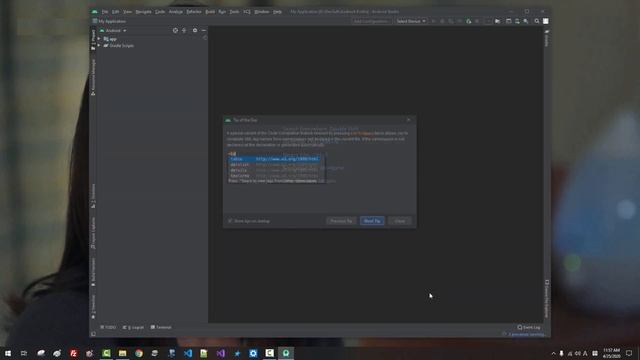The height and width of the screenshot is (360, 640).
Task: Open Google Chrome from the taskbar
Action: tap(139, 353)
